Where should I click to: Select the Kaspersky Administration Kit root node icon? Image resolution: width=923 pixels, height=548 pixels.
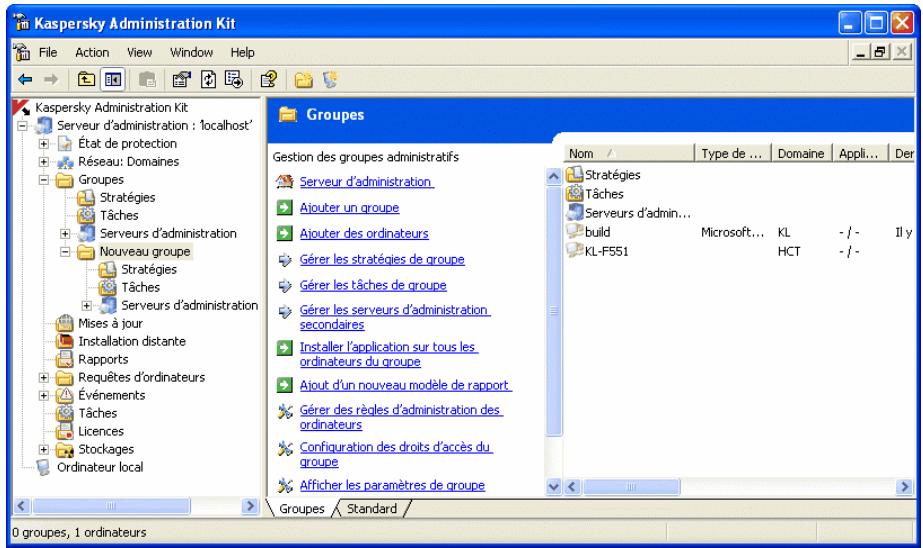(21, 108)
